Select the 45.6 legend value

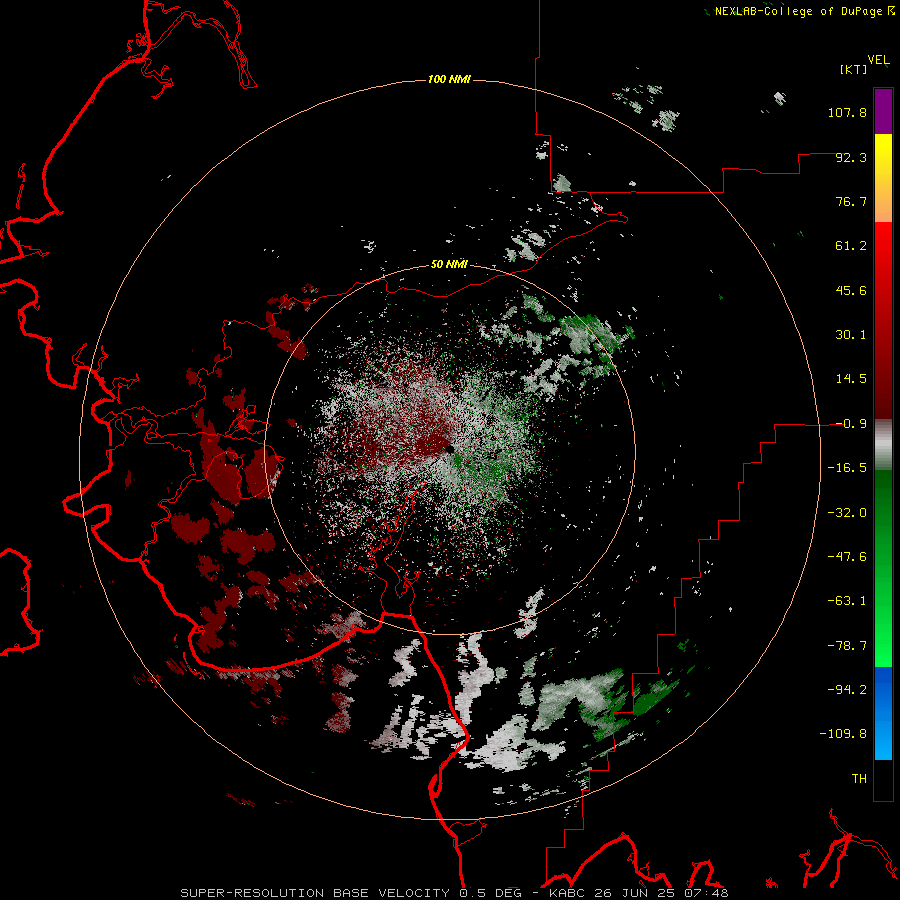click(x=851, y=290)
